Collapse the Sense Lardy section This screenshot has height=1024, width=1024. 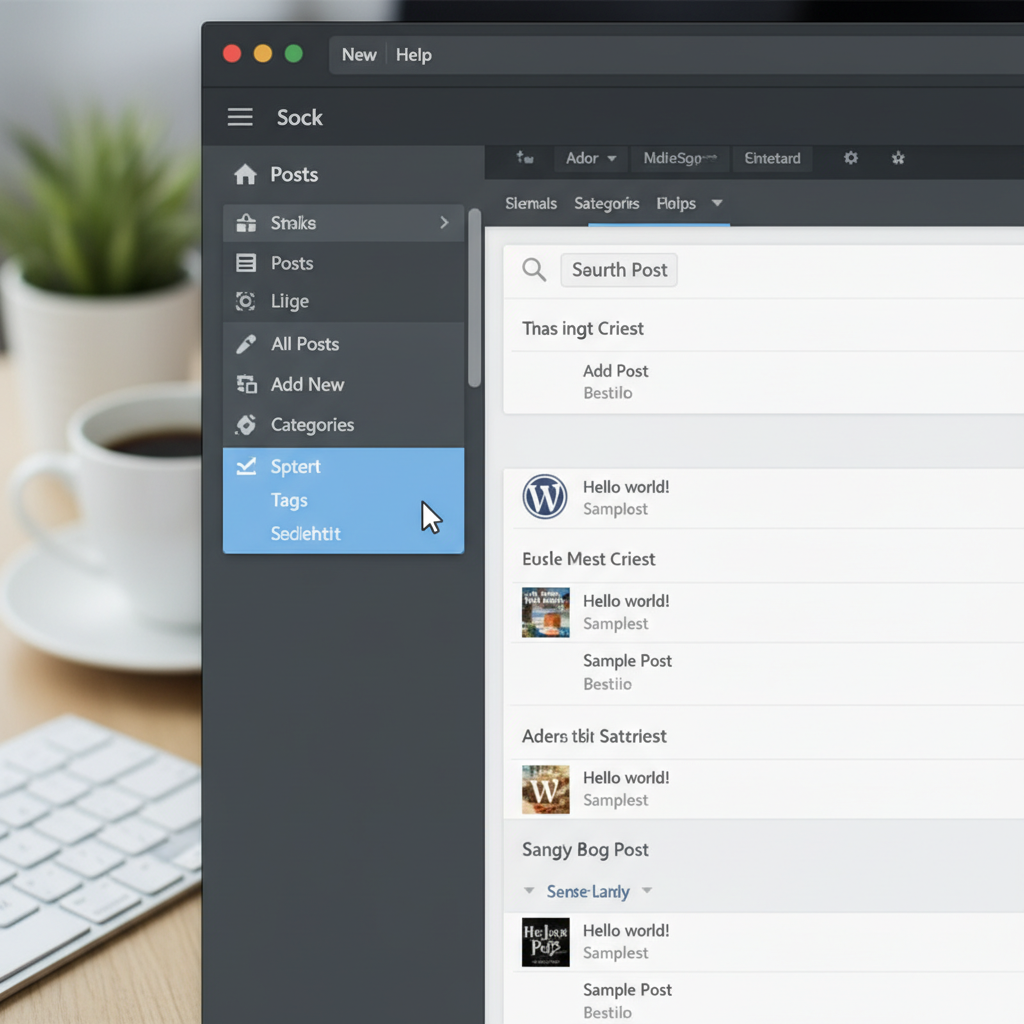pos(528,890)
